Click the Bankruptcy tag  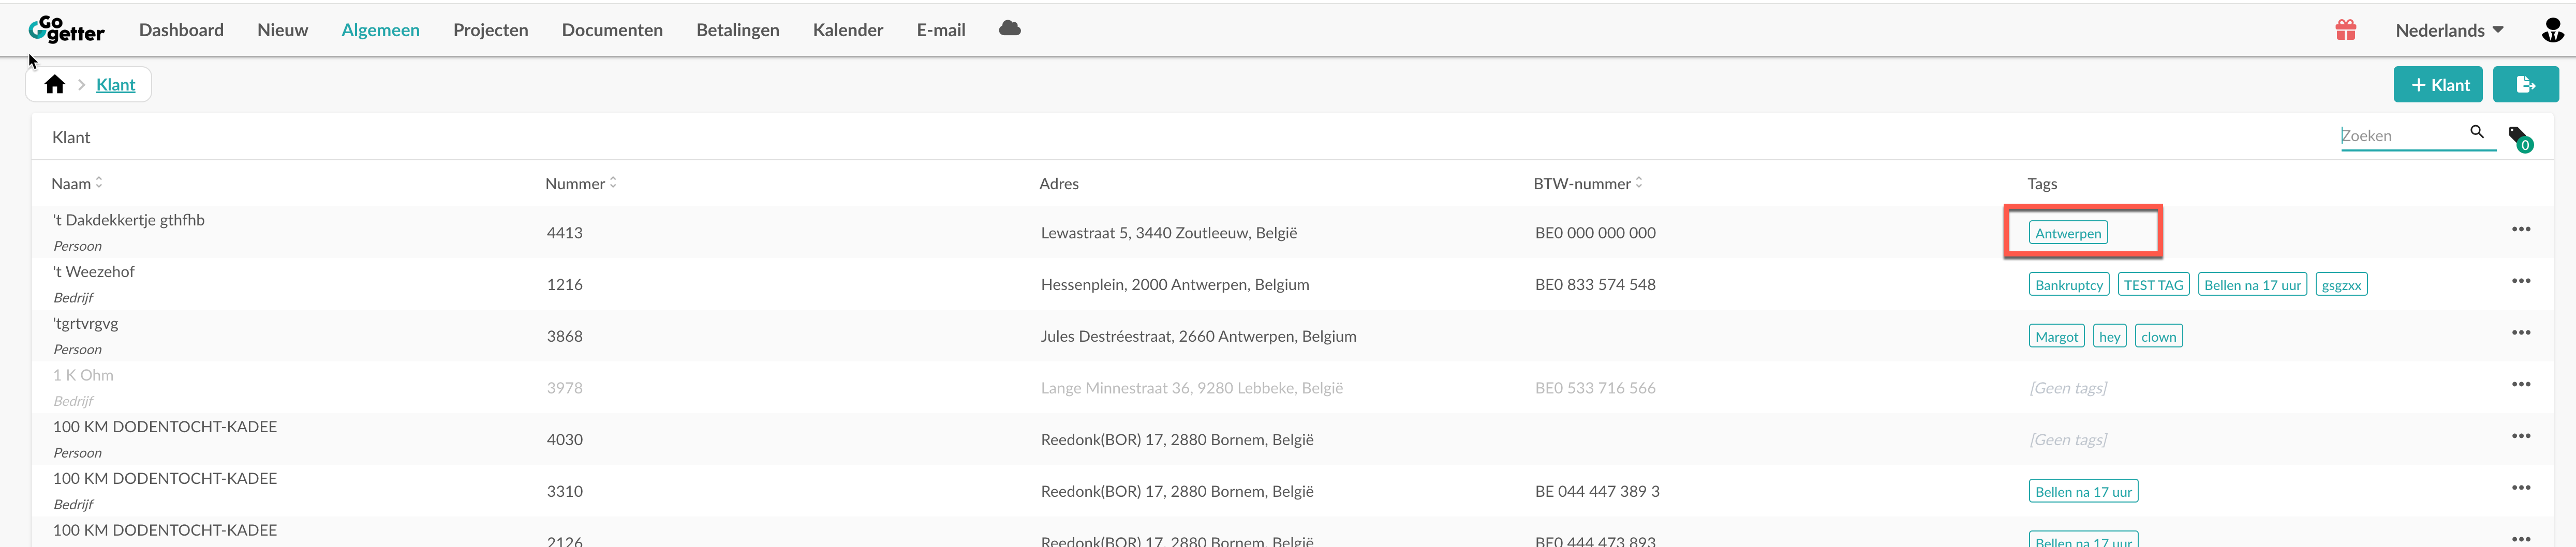point(2069,285)
